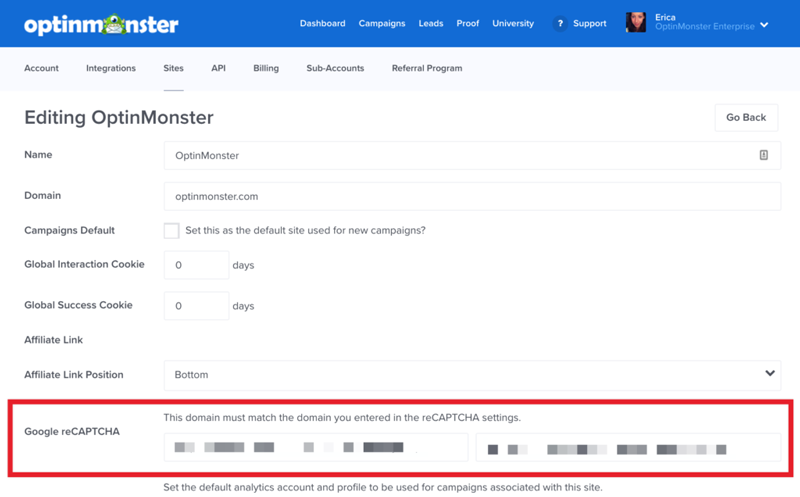Click the Campaigns Default label

pos(69,230)
